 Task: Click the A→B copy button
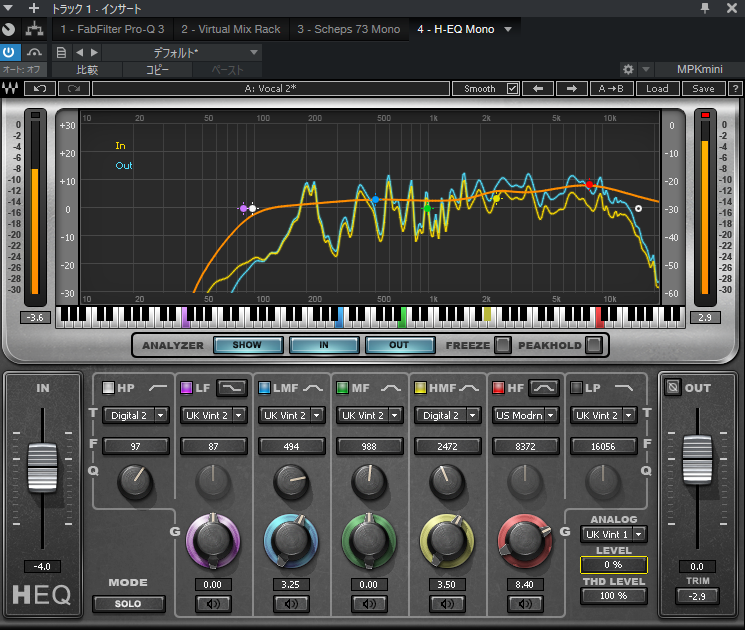611,88
